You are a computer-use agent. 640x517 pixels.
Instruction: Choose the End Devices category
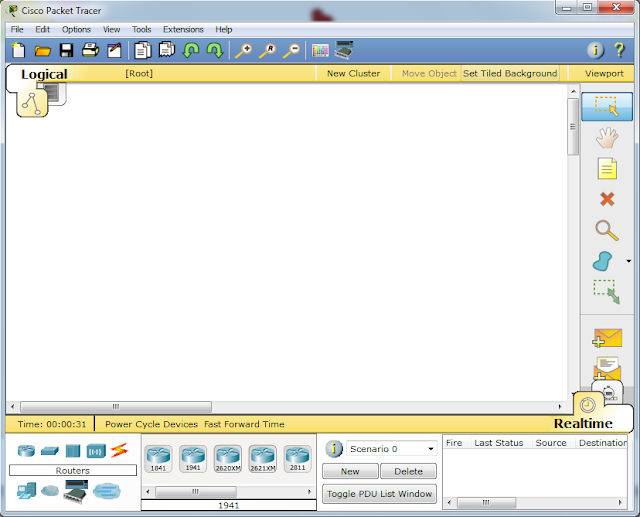pyautogui.click(x=27, y=490)
